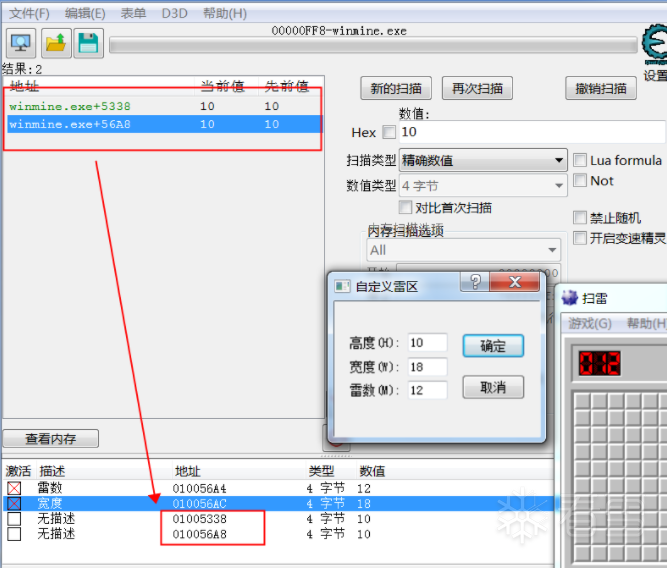Check the 对比首次扫描 checkbox
This screenshot has height=568, width=667.
coord(405,208)
